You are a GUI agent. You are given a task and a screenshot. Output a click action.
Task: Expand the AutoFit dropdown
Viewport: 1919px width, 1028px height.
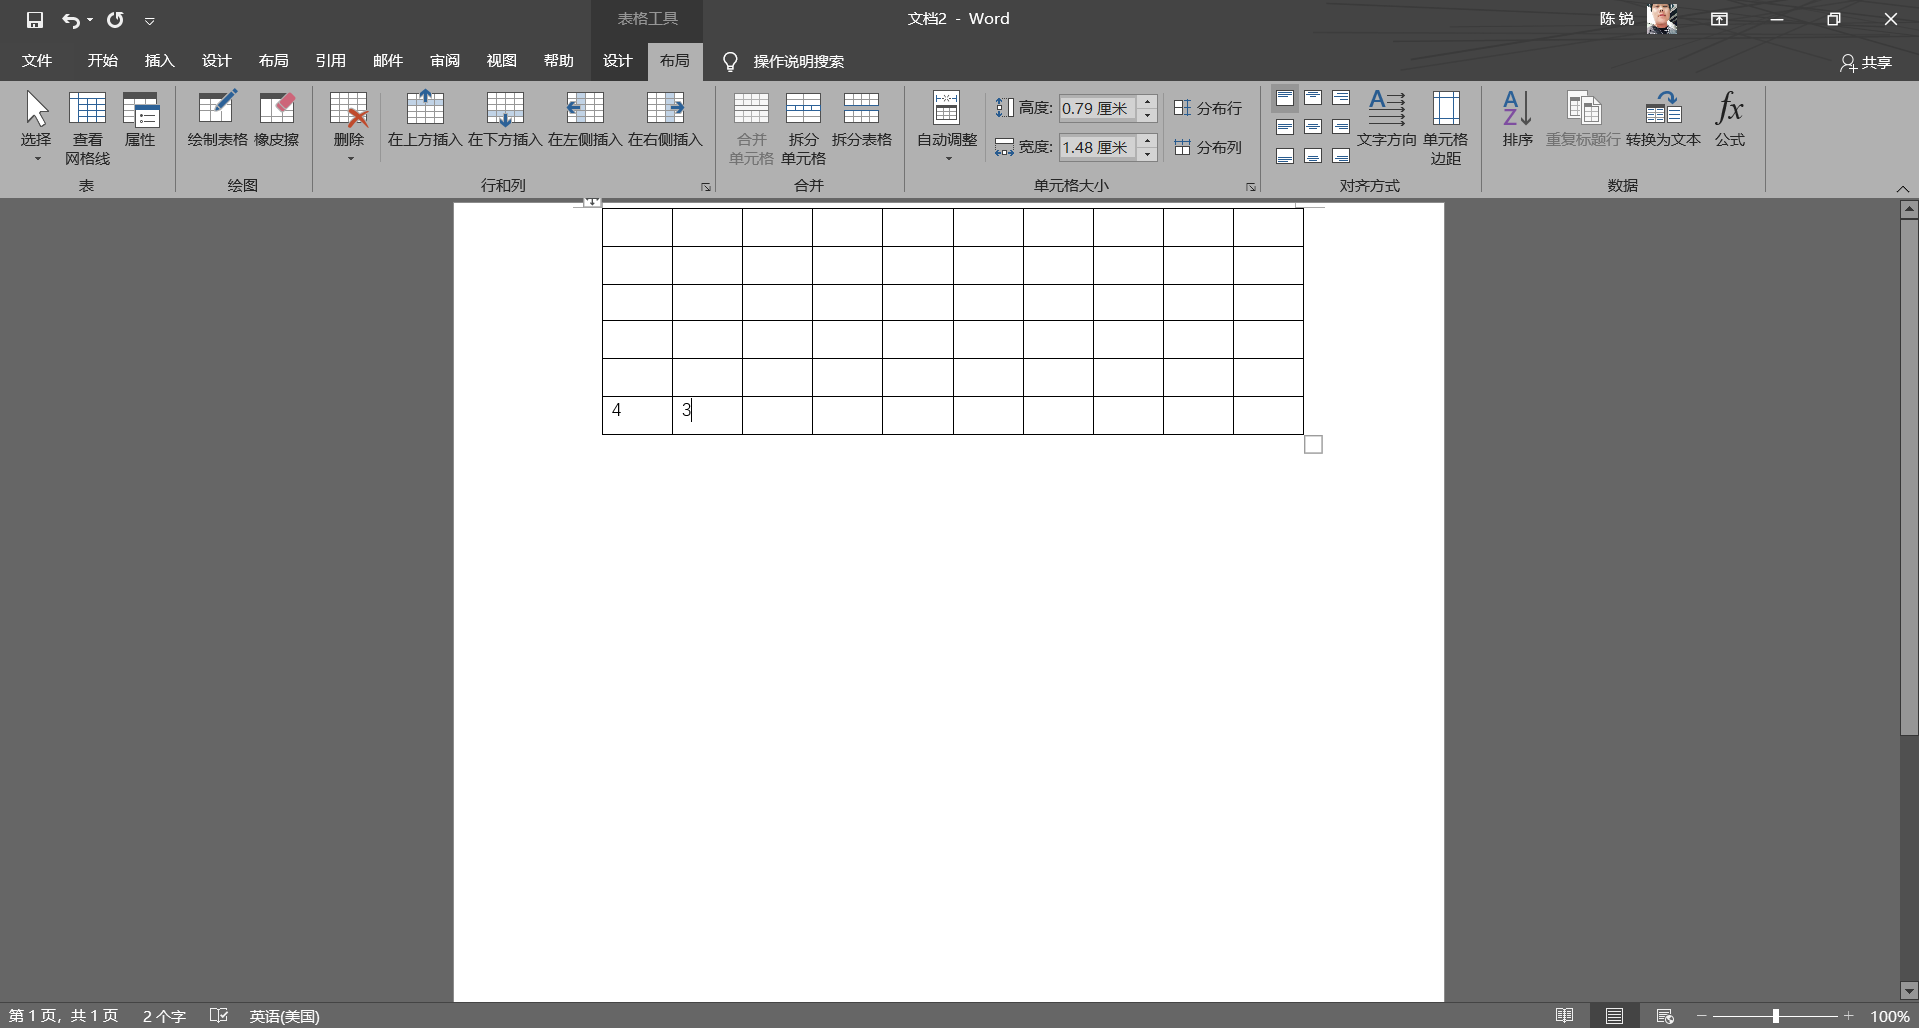(x=946, y=127)
